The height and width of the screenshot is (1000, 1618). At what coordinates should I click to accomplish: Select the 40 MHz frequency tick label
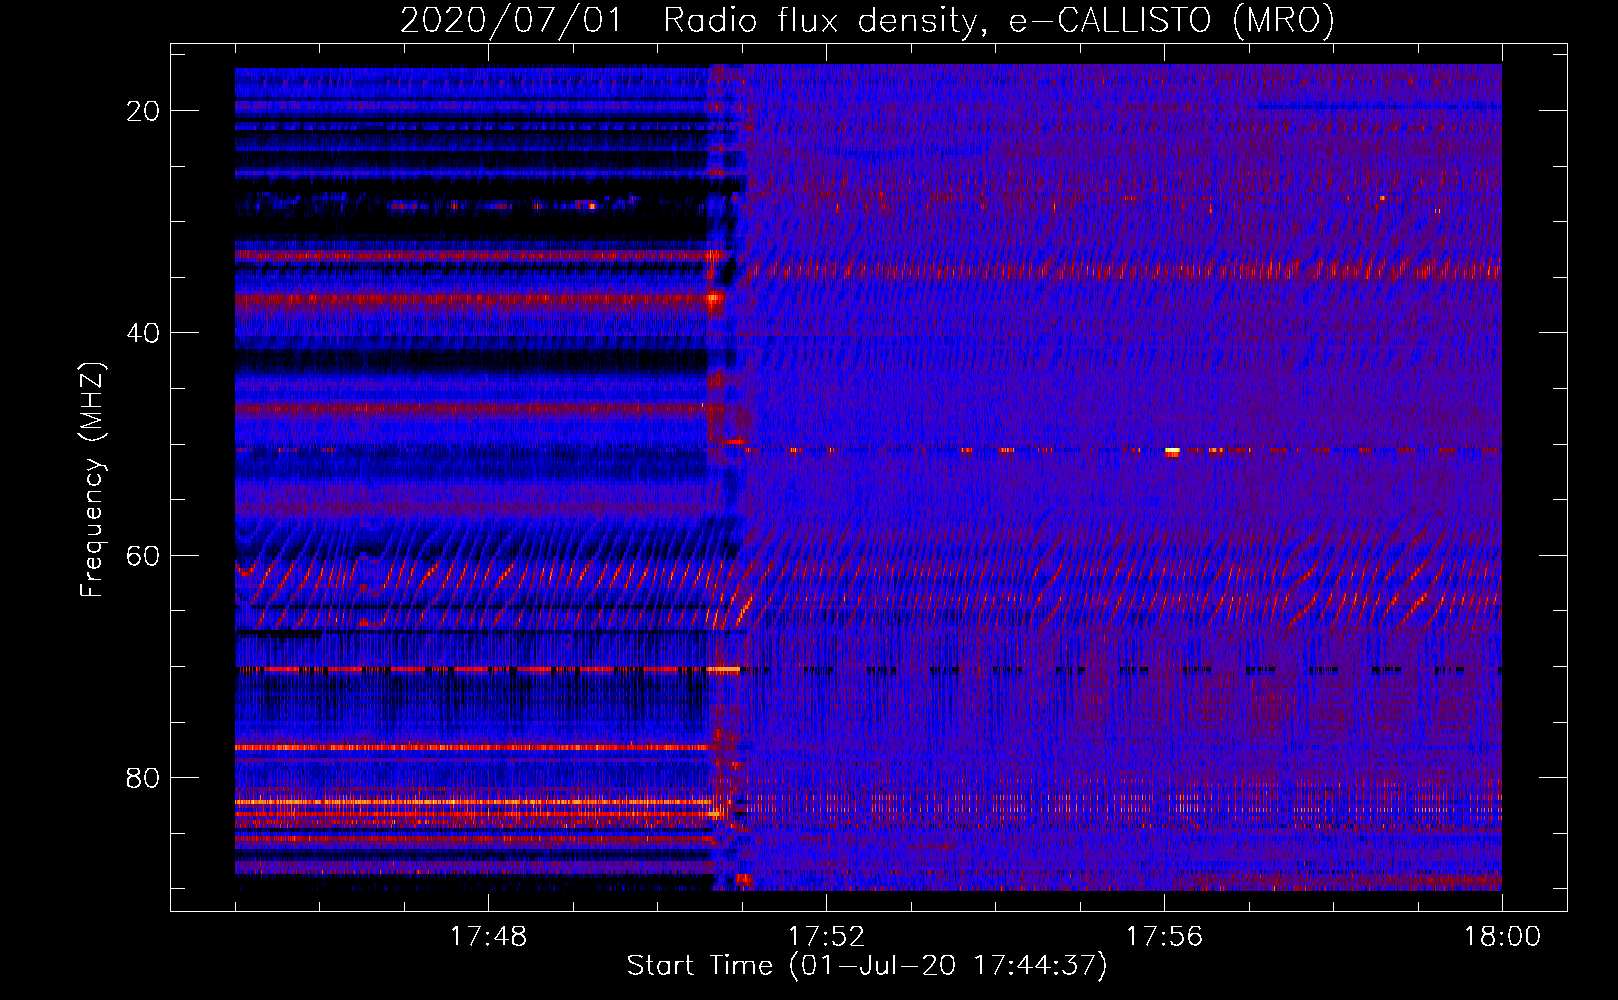(143, 333)
